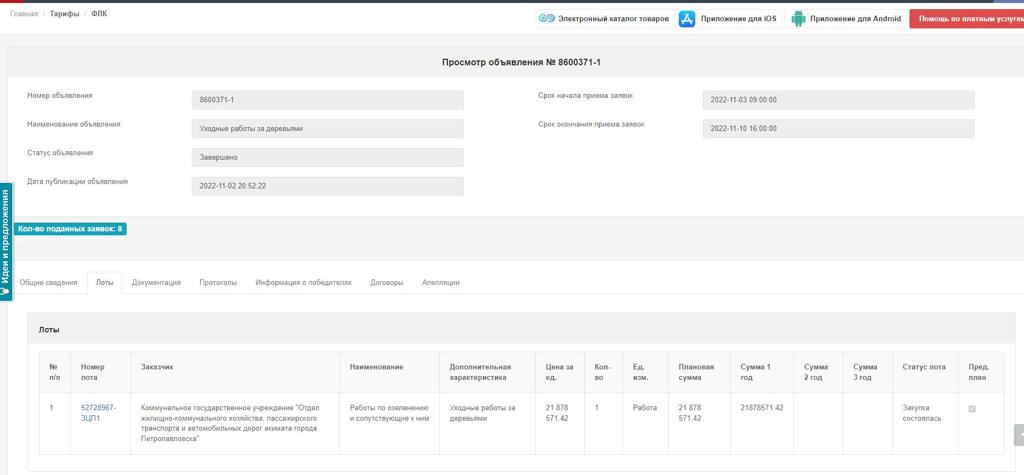1024x475 pixels.
Task: Click the Номер объявления field
Action: click(x=327, y=100)
